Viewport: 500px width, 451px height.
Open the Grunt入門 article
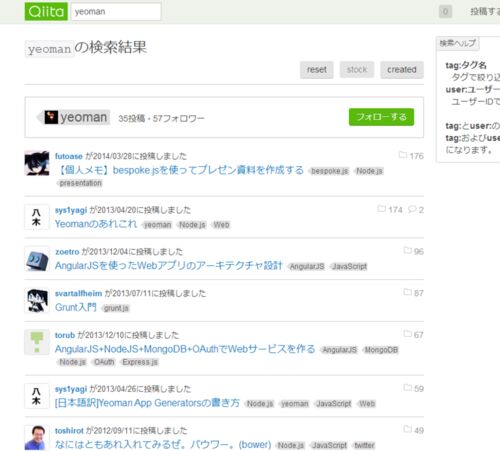[76, 307]
